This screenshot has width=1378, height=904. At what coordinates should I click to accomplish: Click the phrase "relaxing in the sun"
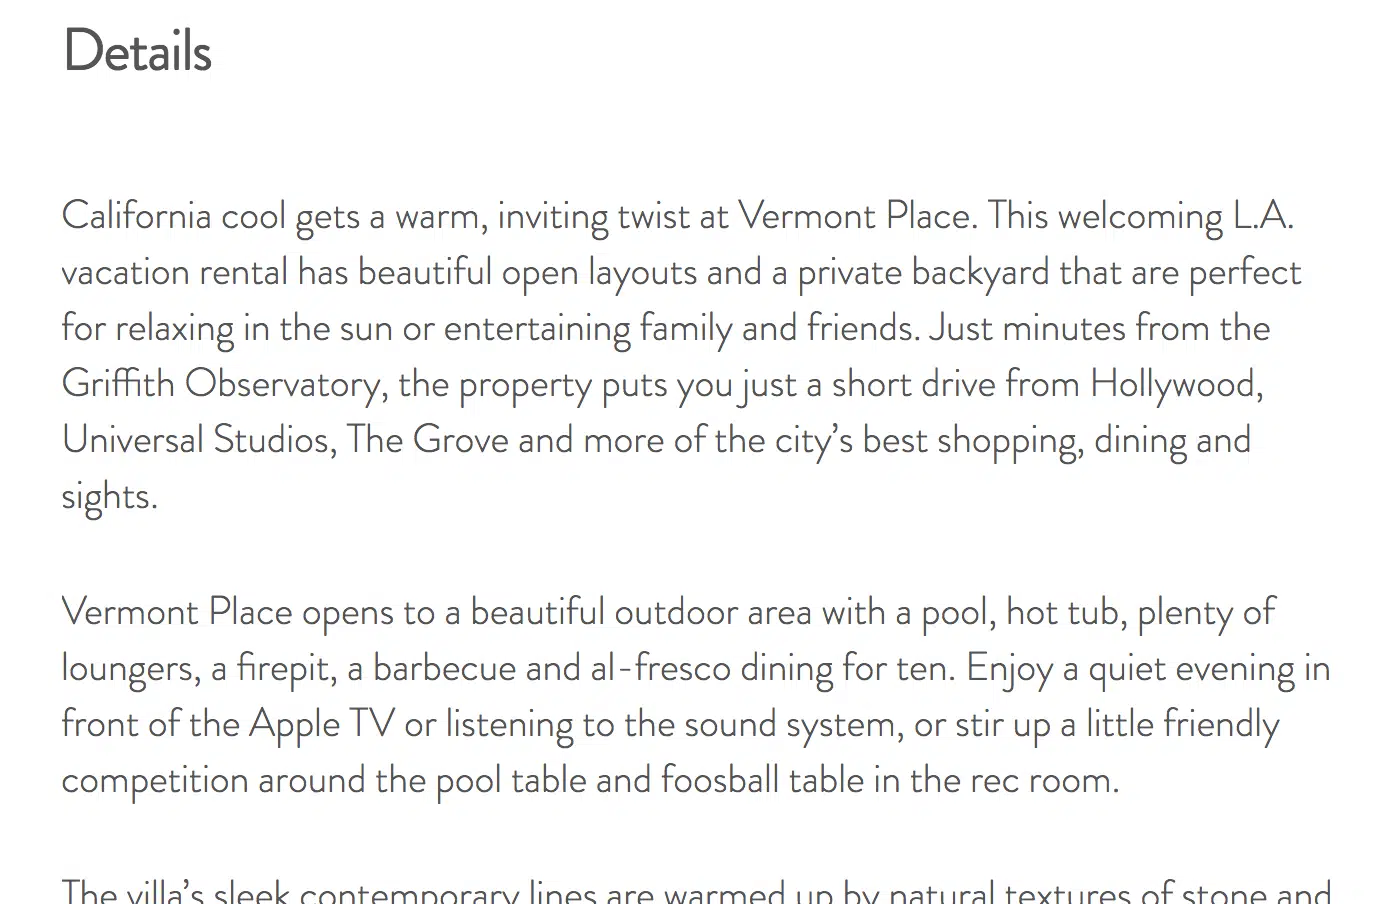tap(253, 328)
